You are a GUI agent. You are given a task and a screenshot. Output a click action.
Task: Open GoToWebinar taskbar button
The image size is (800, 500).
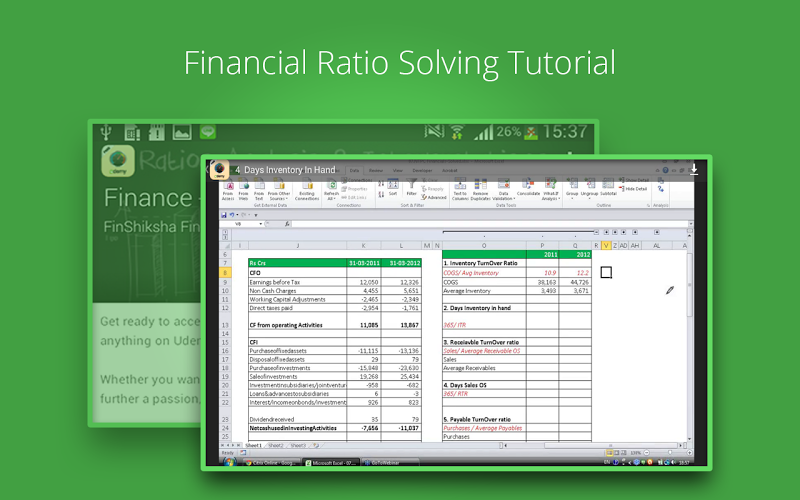click(x=390, y=463)
